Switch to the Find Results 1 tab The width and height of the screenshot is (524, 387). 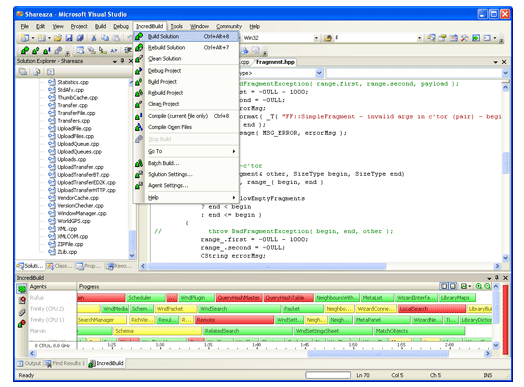pos(65,363)
